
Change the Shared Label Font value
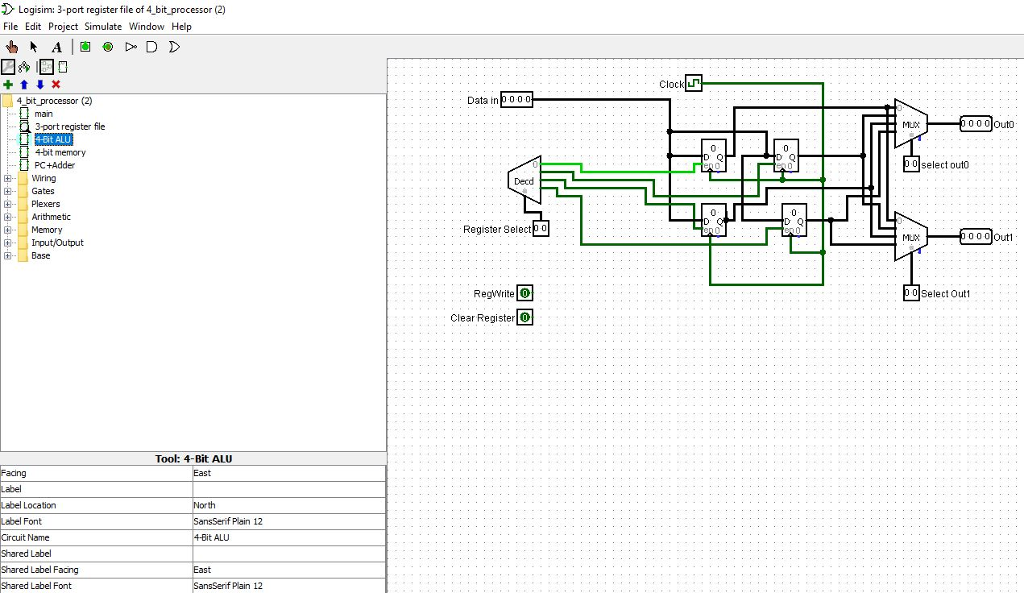(x=289, y=586)
